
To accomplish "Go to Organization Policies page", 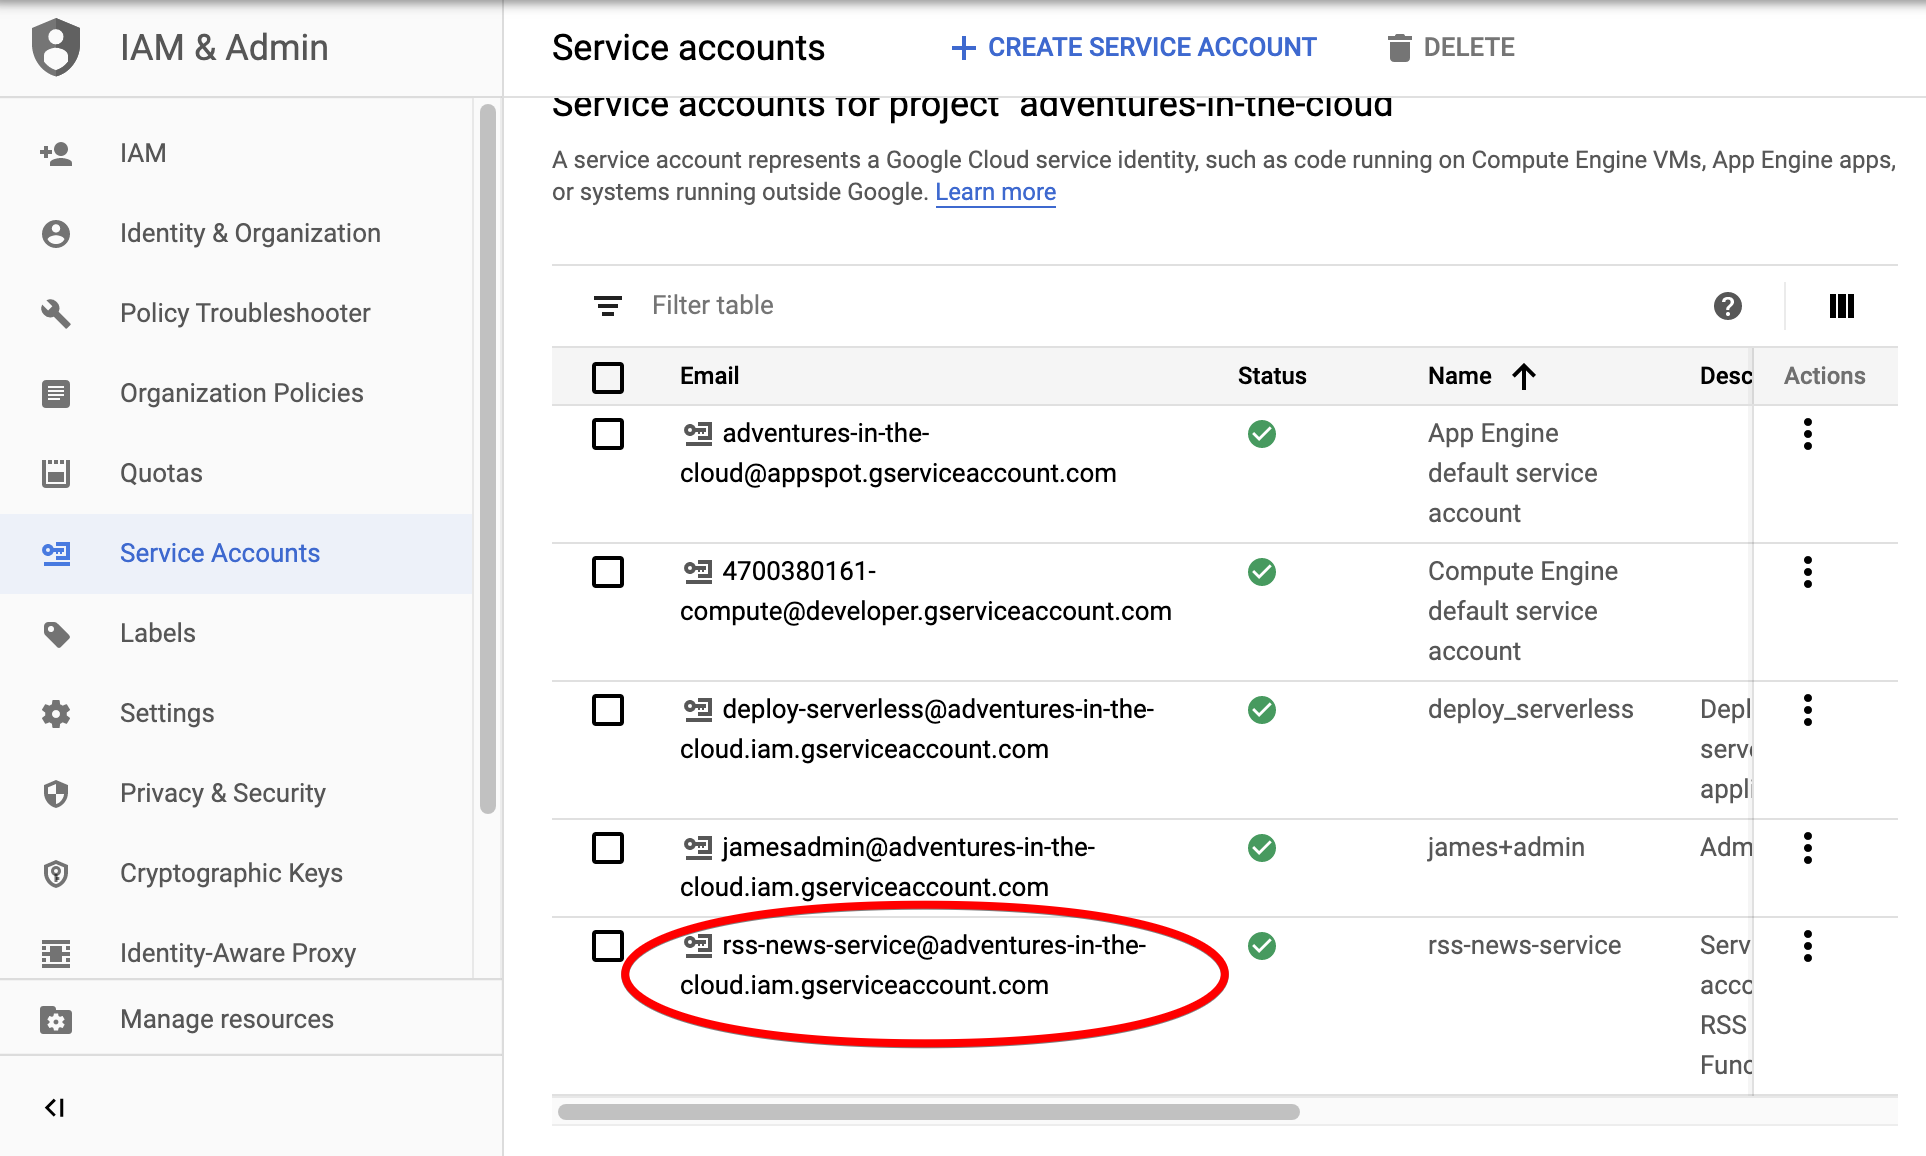I will coord(241,393).
